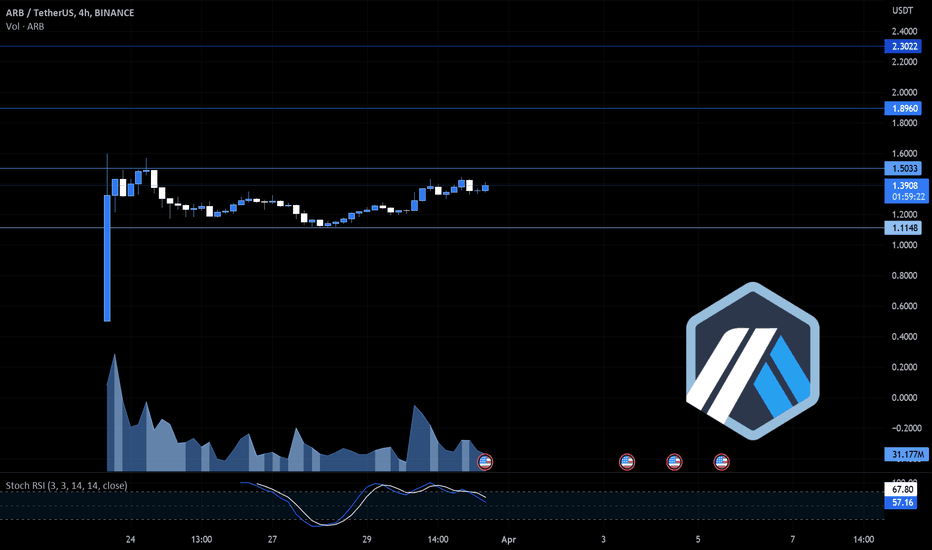This screenshot has height=550, width=932.
Task: Click the volume value label 31.177M
Action: 906,454
